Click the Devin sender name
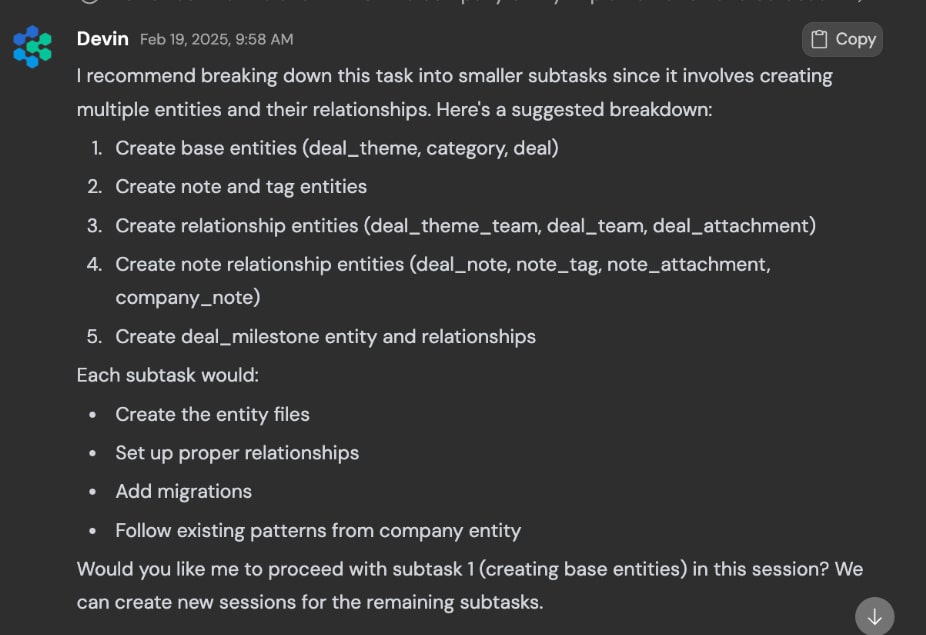The width and height of the screenshot is (926, 635). pos(103,39)
